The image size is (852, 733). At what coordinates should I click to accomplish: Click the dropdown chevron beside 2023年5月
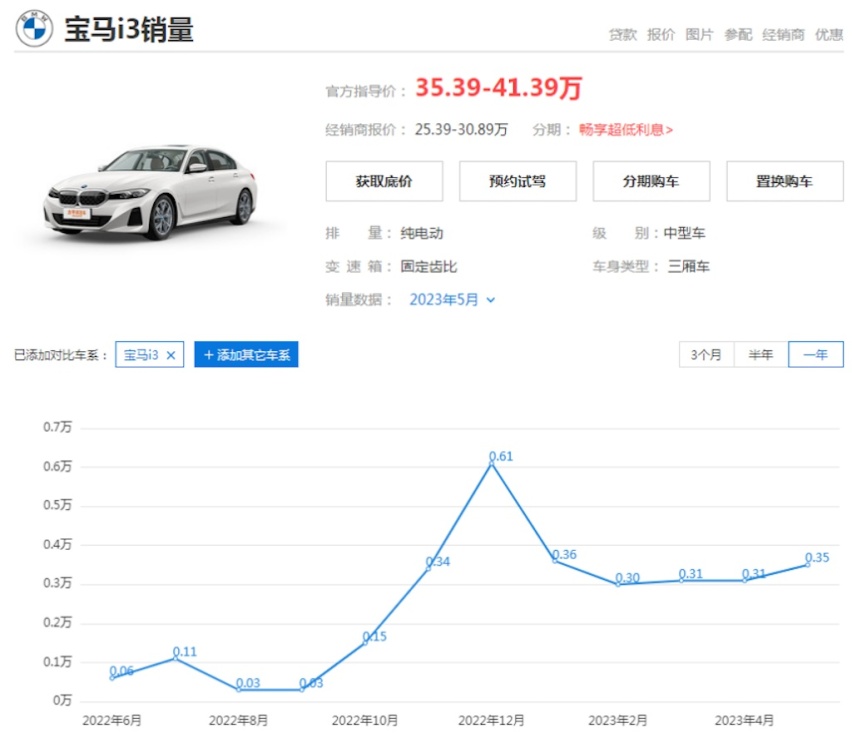pos(491,300)
